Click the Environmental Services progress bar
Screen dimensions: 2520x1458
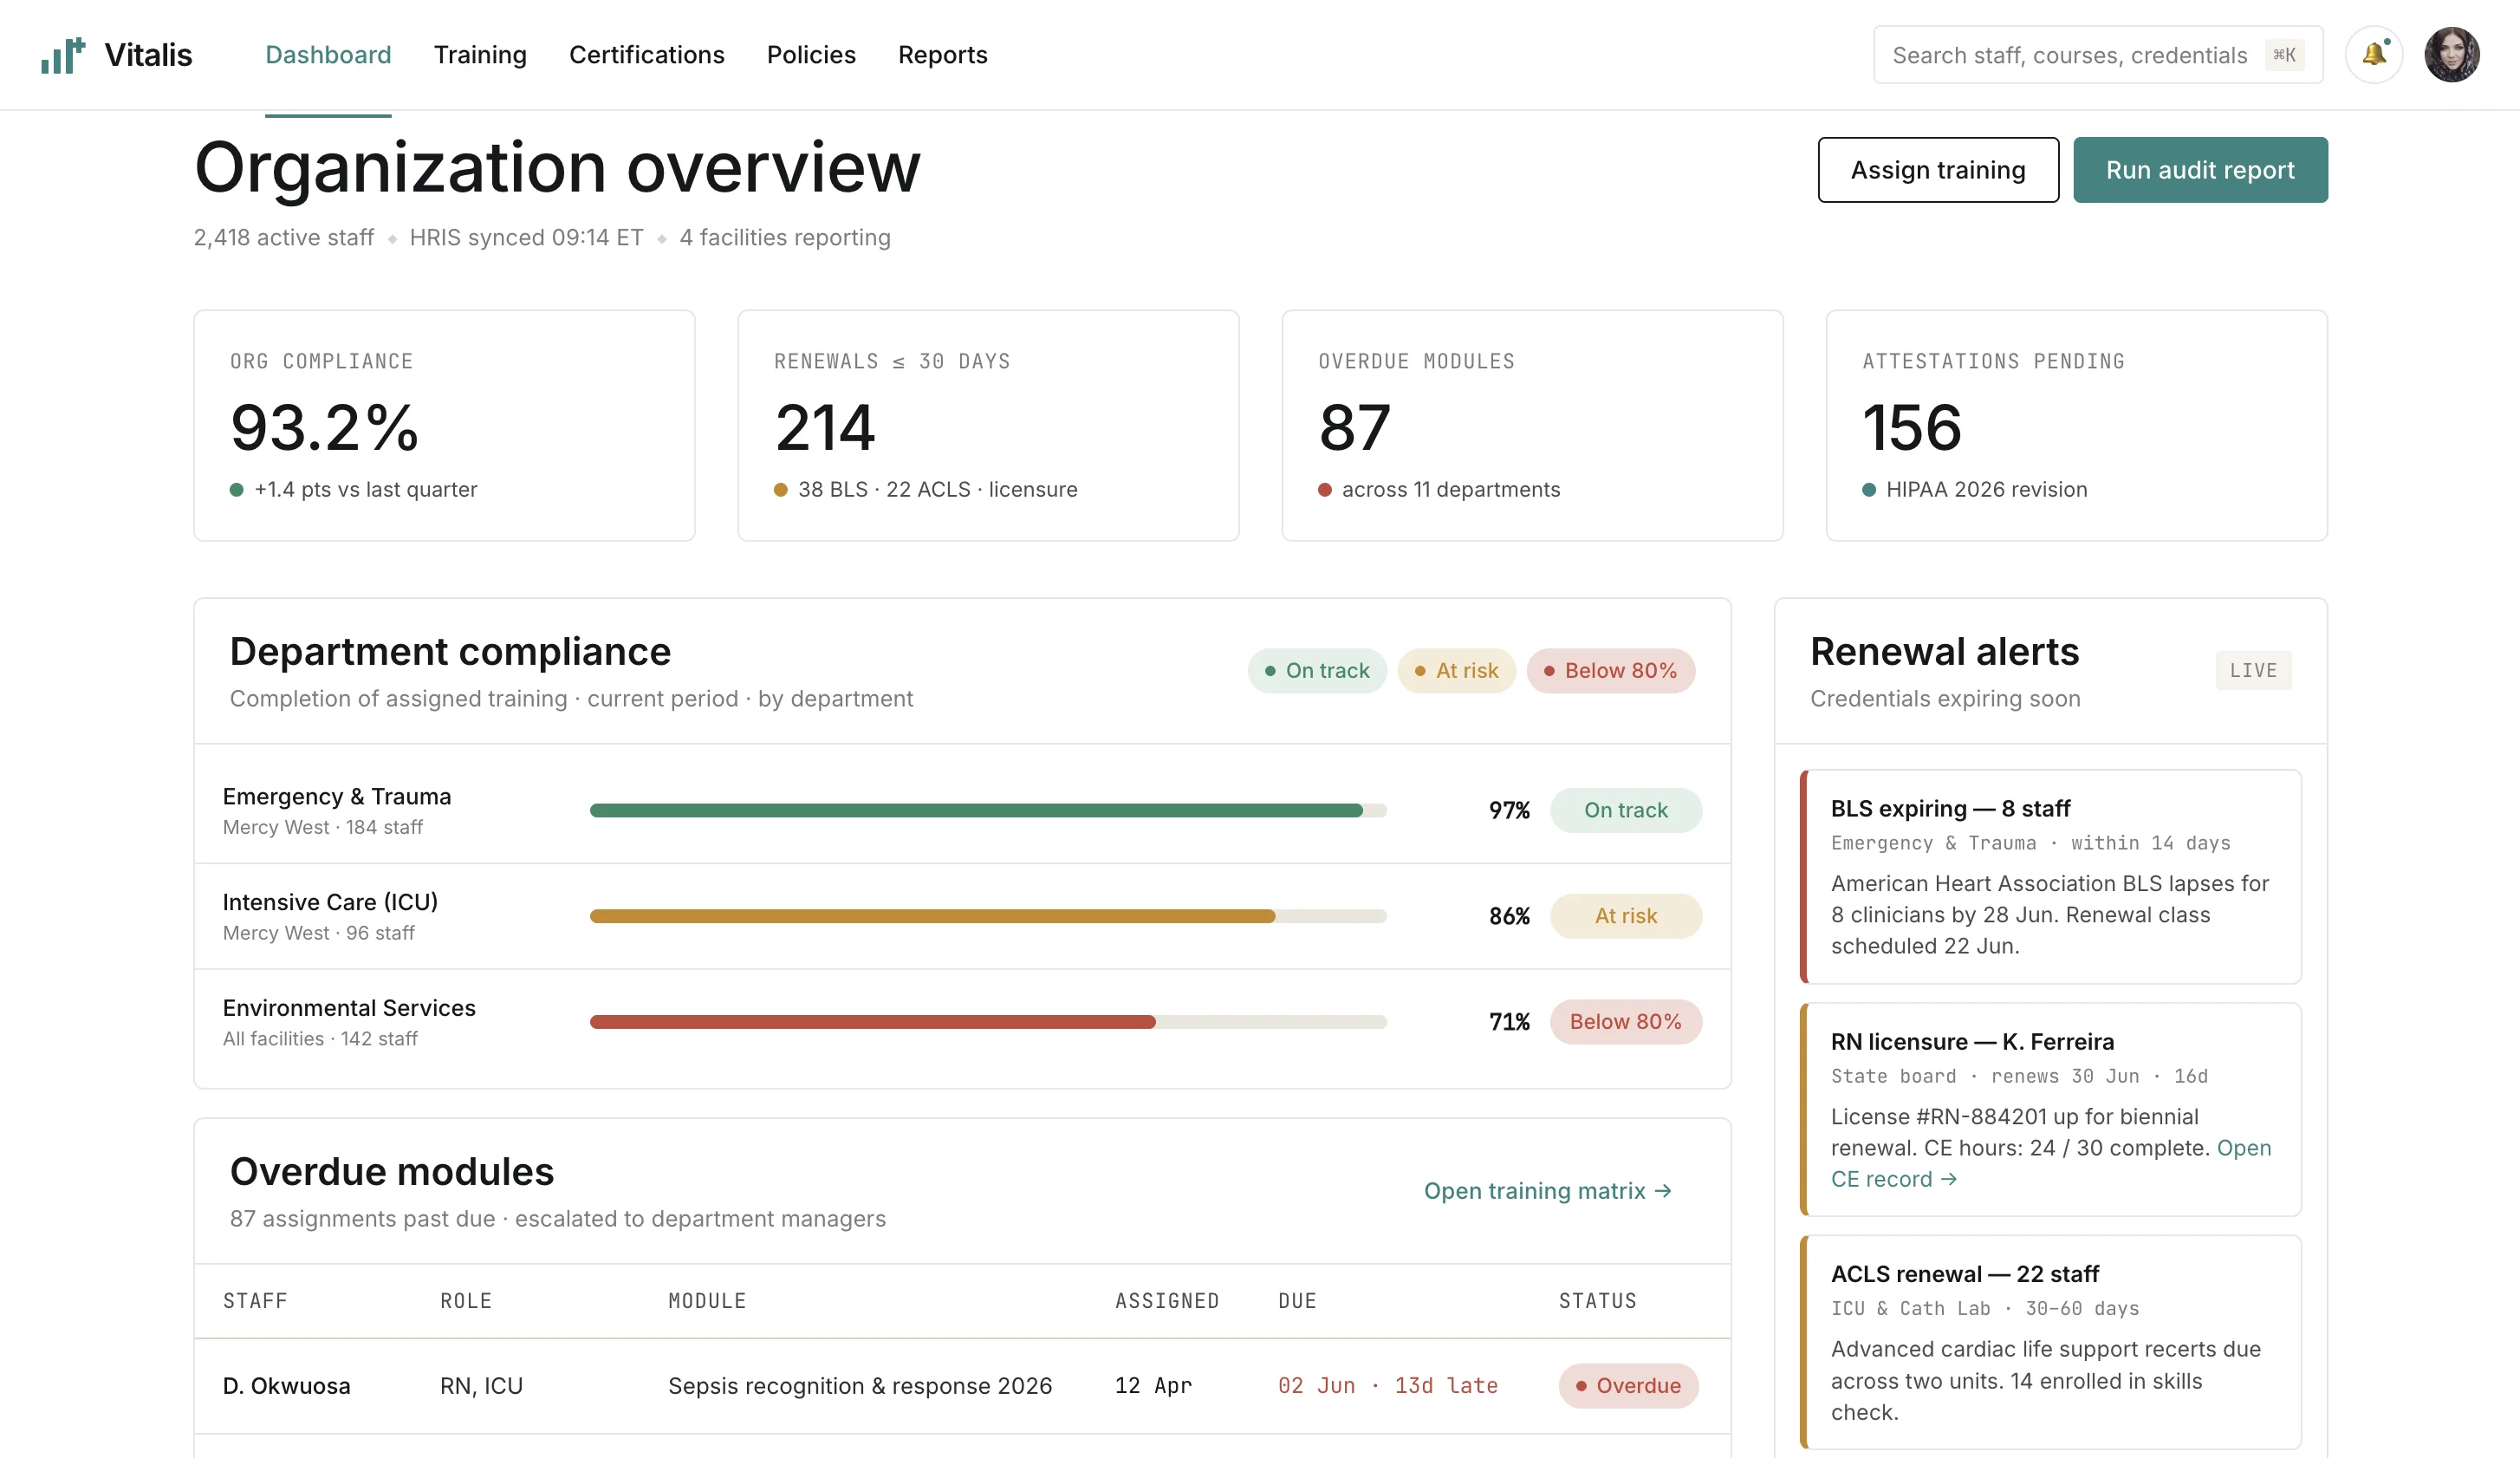point(987,1022)
